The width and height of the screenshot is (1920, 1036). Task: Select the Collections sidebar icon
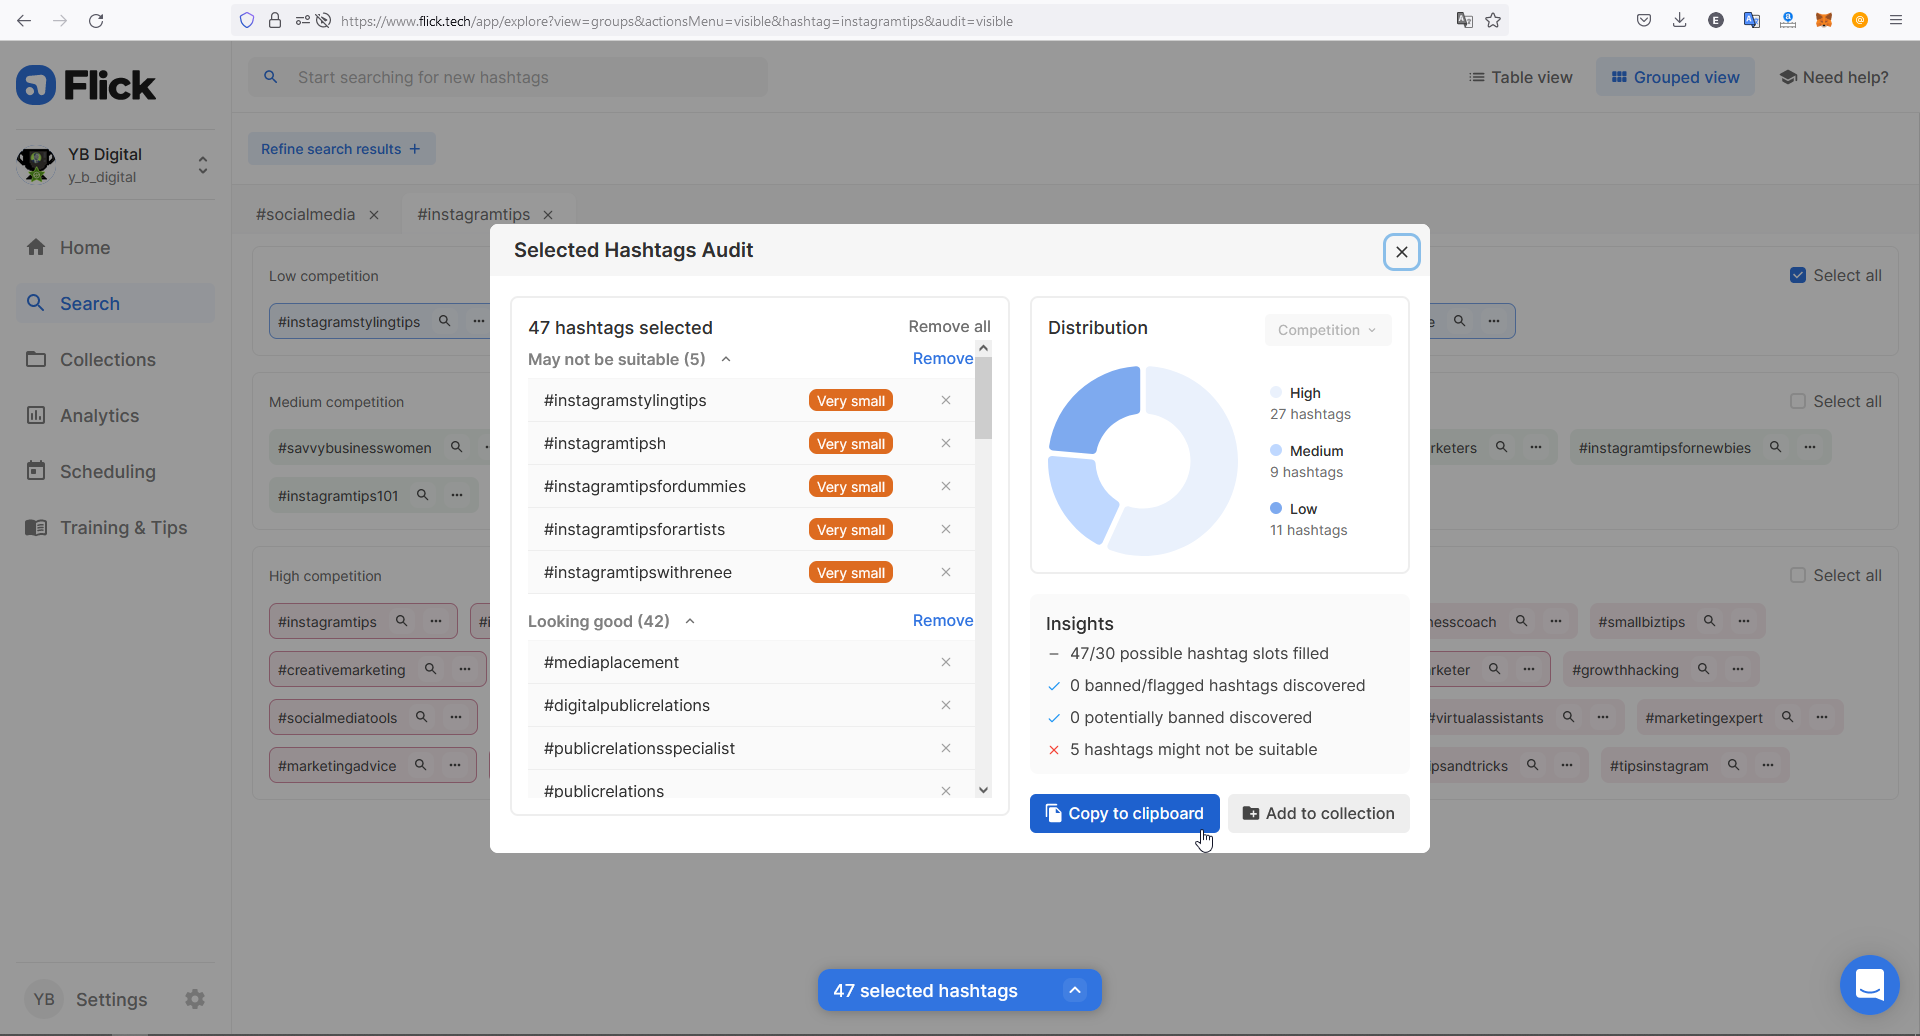[x=36, y=359]
